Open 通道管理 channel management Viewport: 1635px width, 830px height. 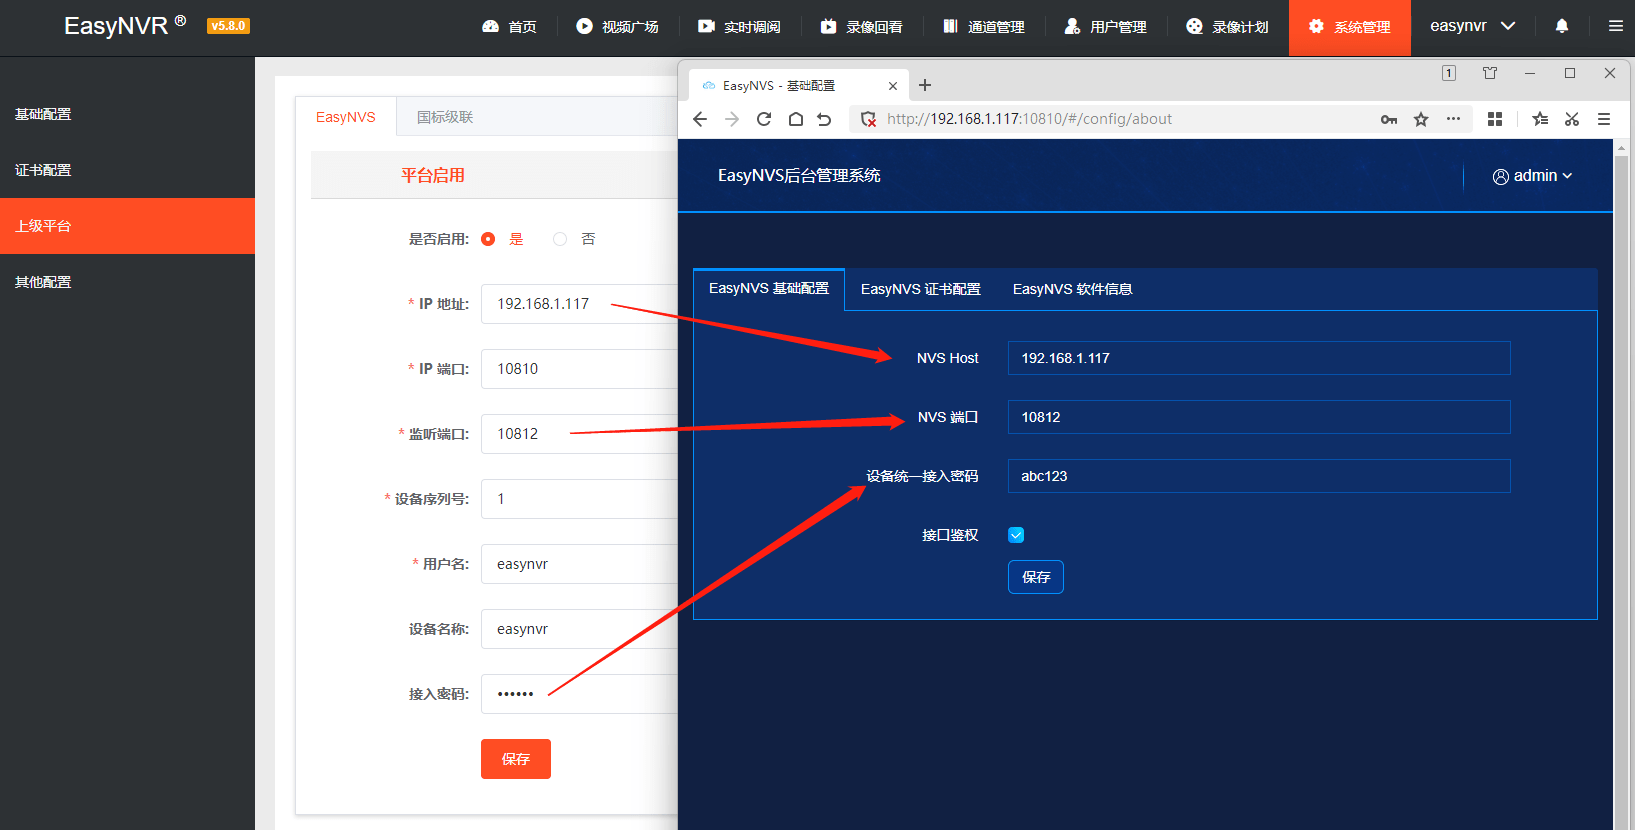(x=983, y=27)
